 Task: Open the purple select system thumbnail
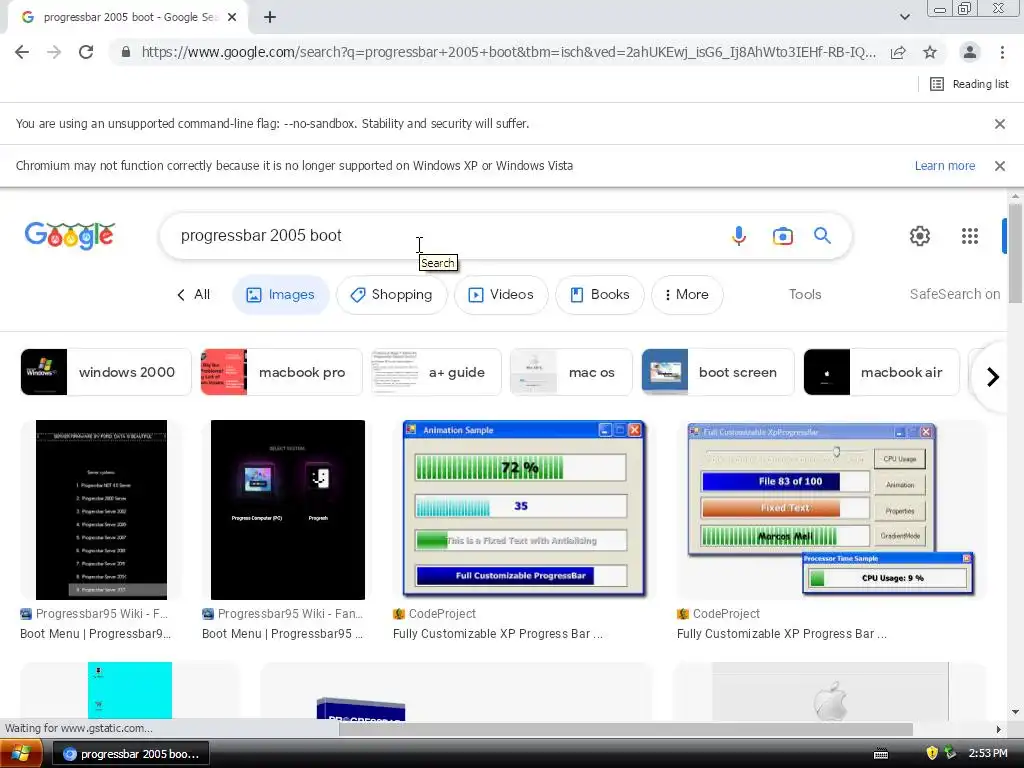[288, 510]
